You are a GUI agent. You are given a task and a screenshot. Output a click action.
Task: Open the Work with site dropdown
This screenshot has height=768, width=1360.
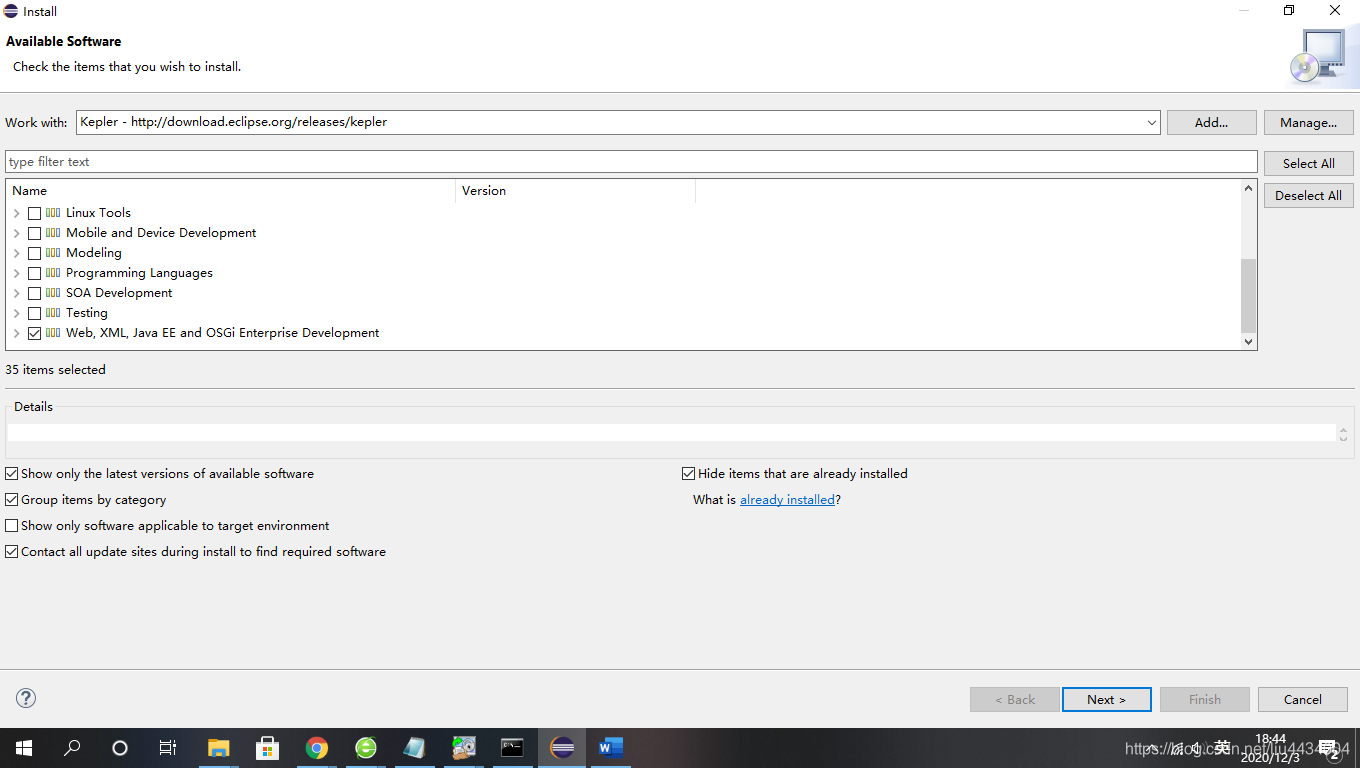[x=1151, y=122]
